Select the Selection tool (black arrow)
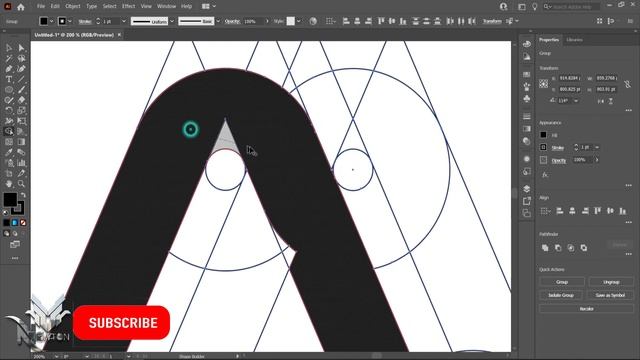The image size is (640, 360). click(9, 48)
